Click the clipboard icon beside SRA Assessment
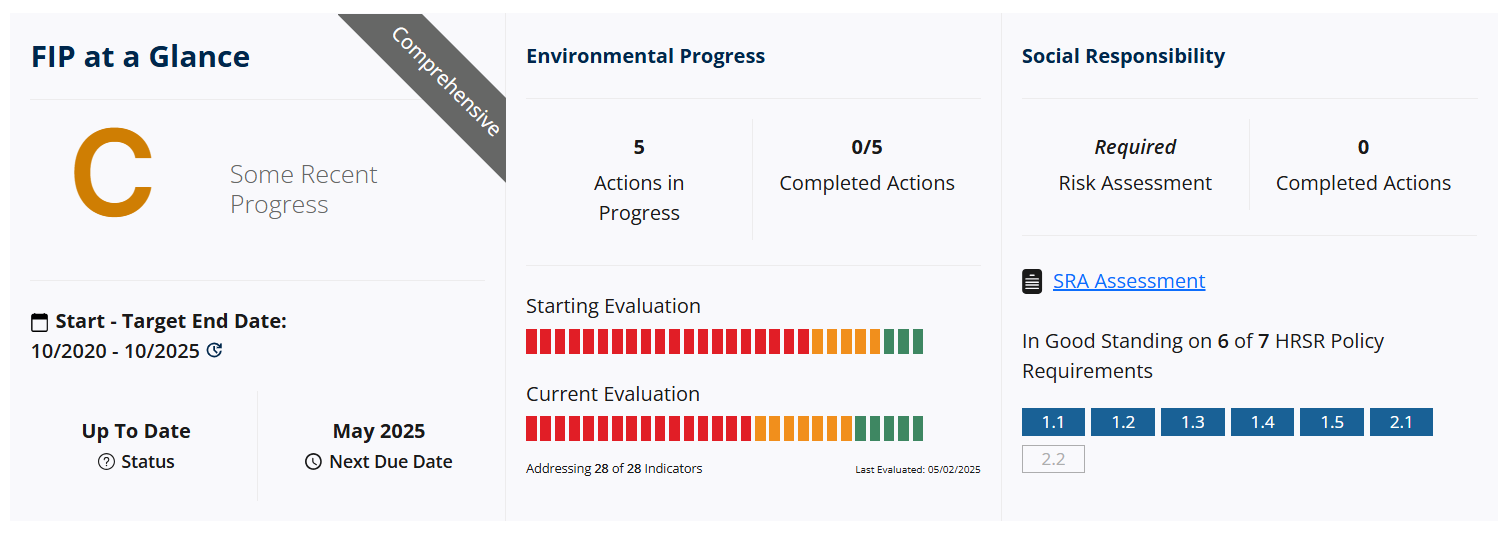Viewport: 1506px width, 533px height. (1032, 281)
